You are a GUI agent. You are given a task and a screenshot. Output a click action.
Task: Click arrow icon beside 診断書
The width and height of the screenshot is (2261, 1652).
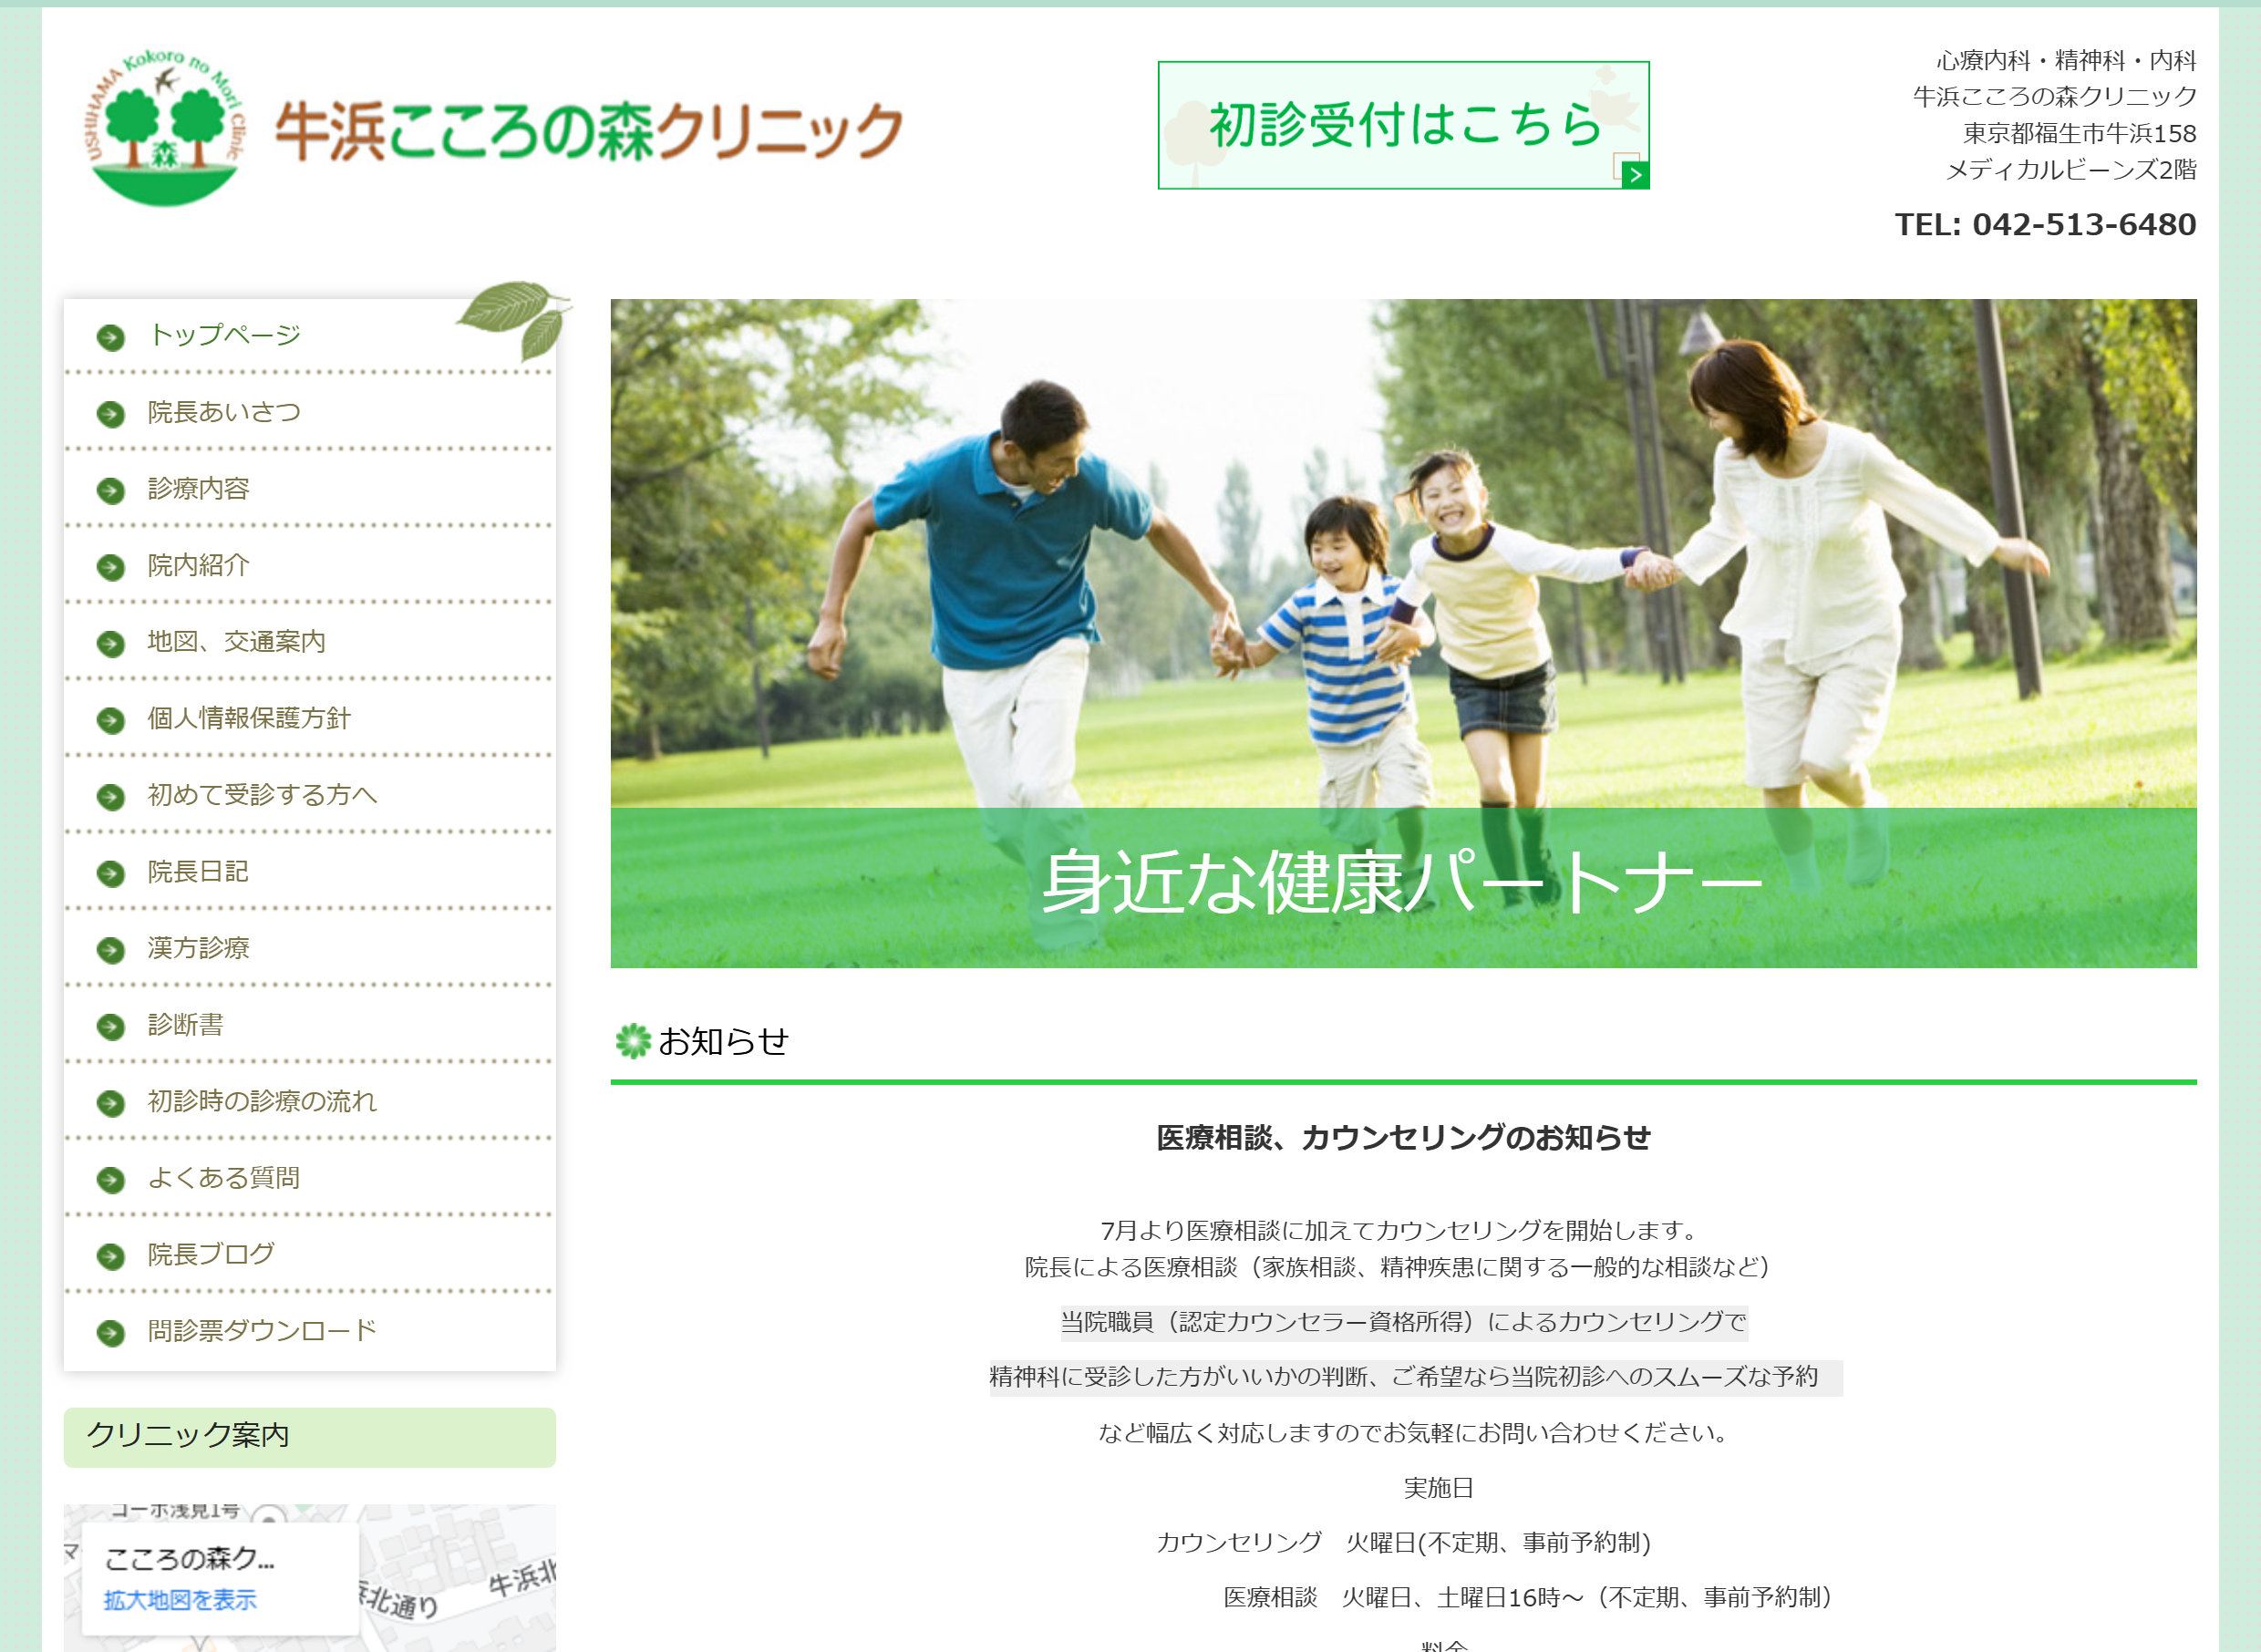coord(111,1027)
